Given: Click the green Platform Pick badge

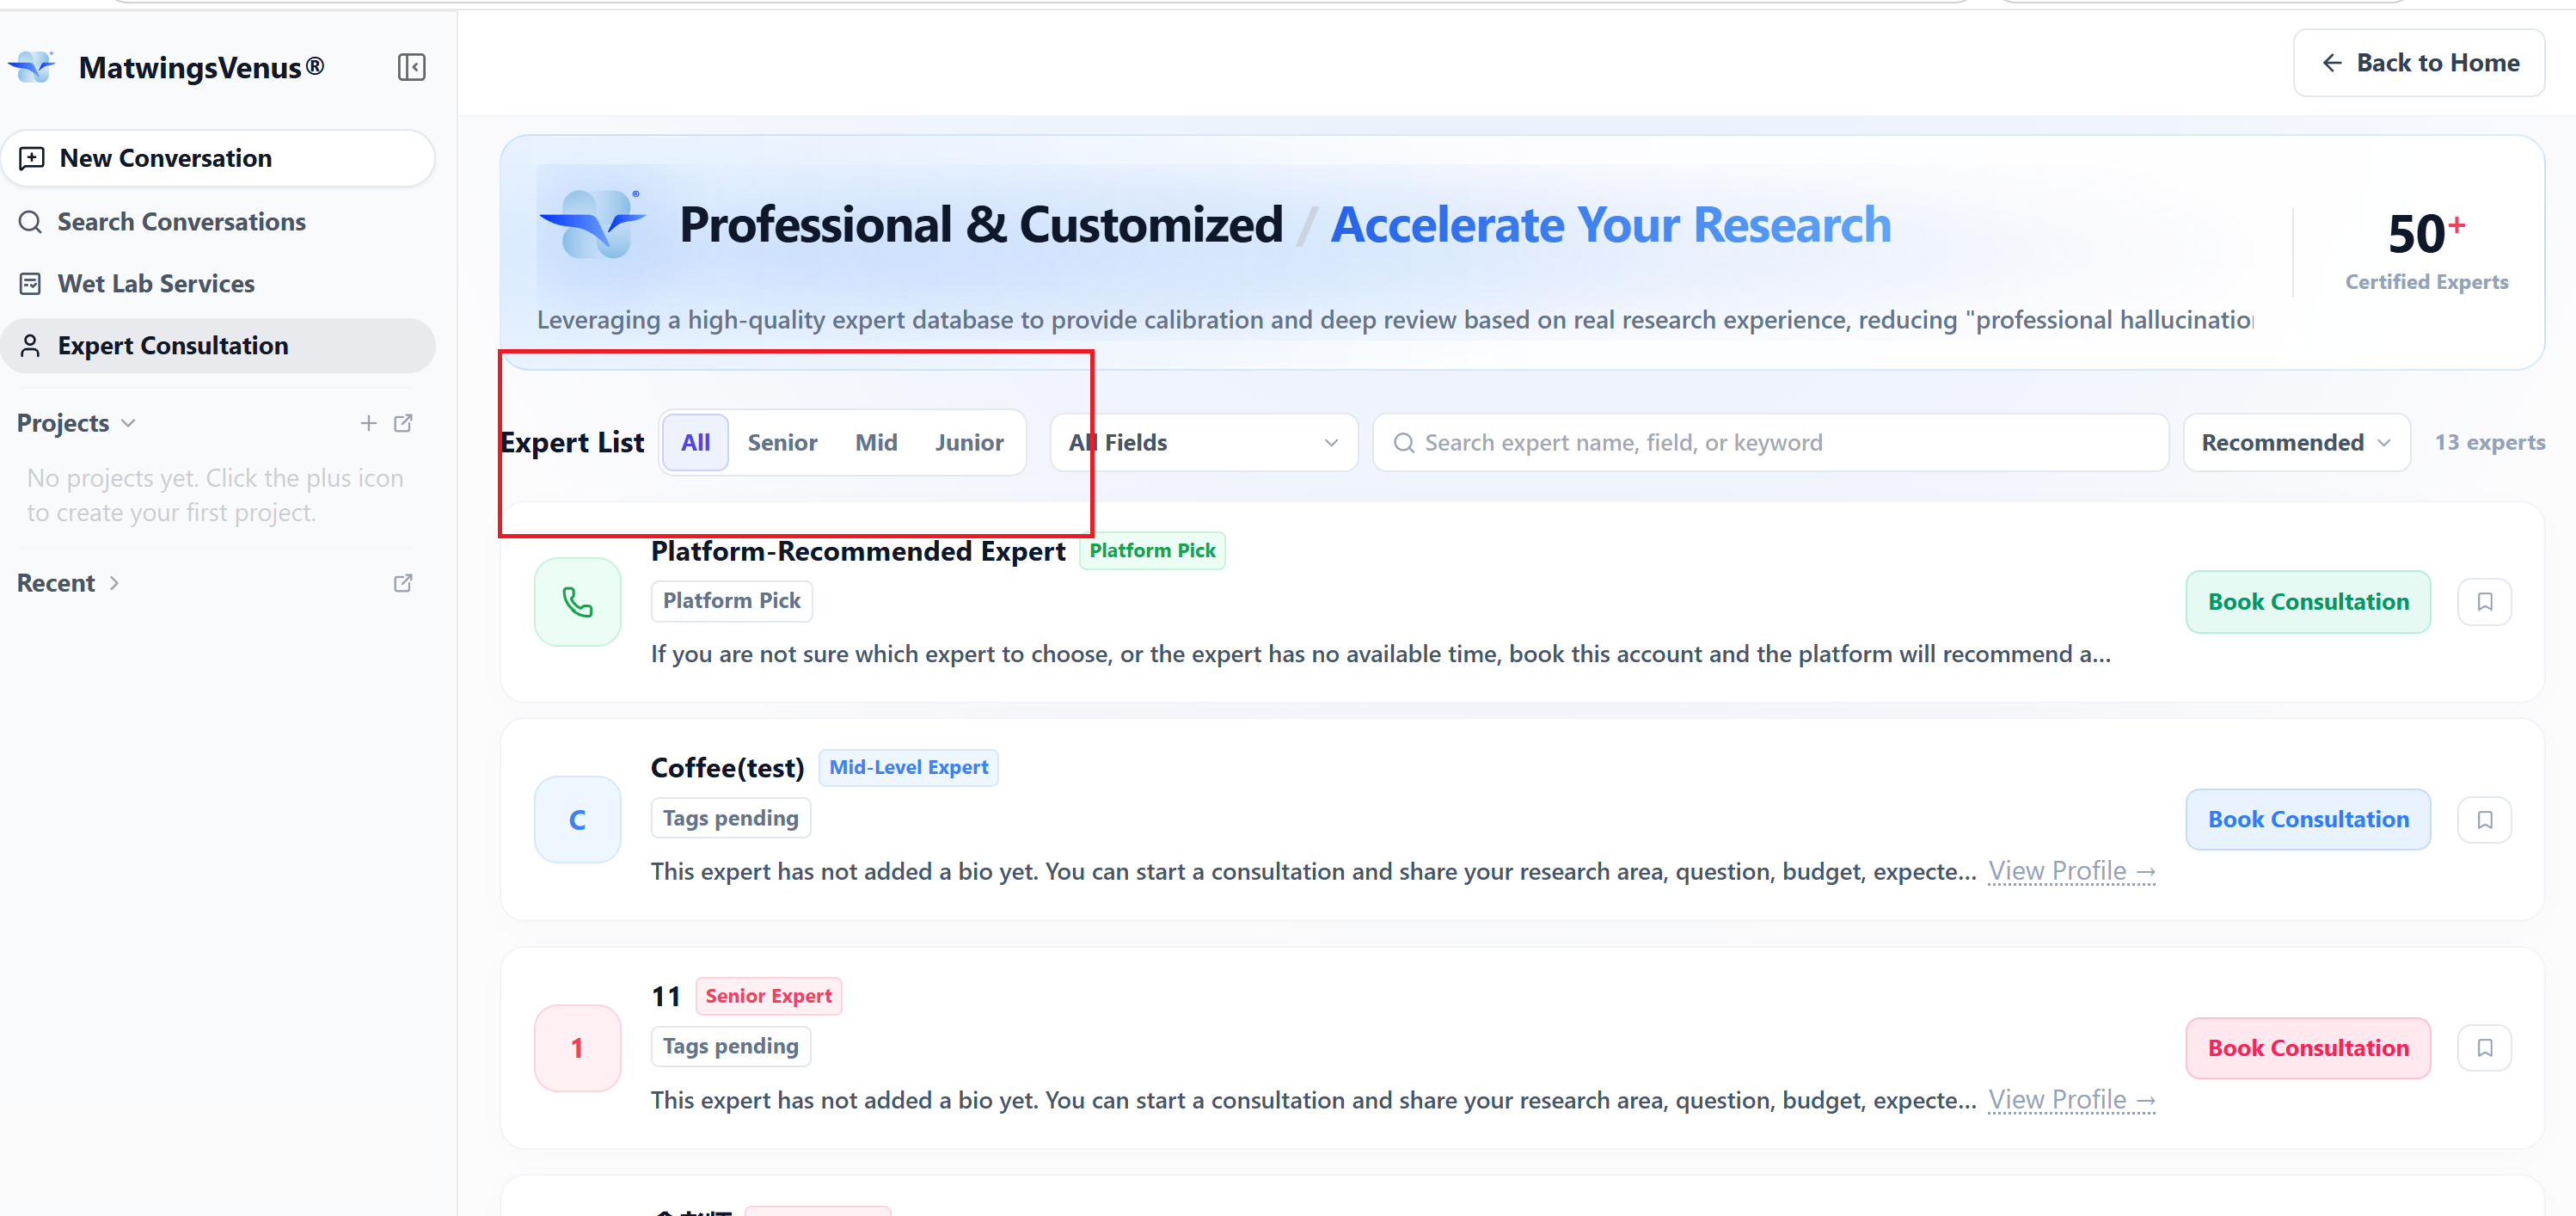Looking at the screenshot, I should 1152,550.
